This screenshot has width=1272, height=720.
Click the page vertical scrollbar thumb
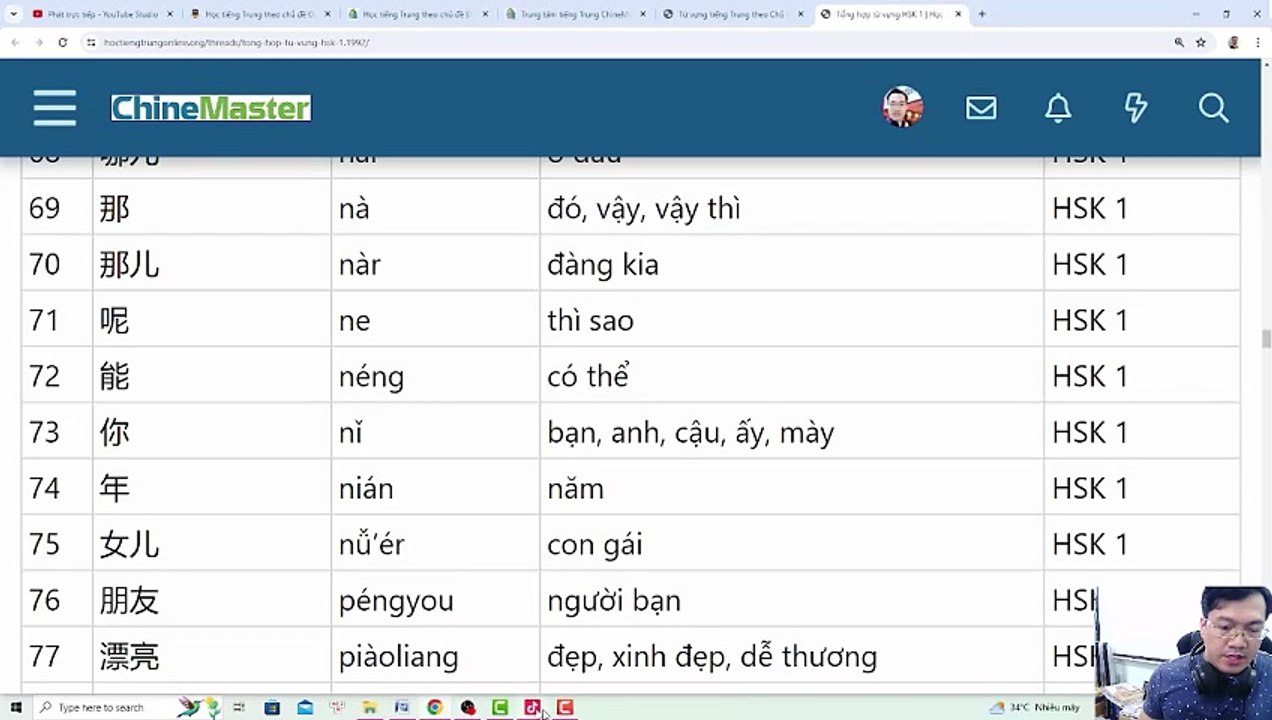pos(1266,339)
